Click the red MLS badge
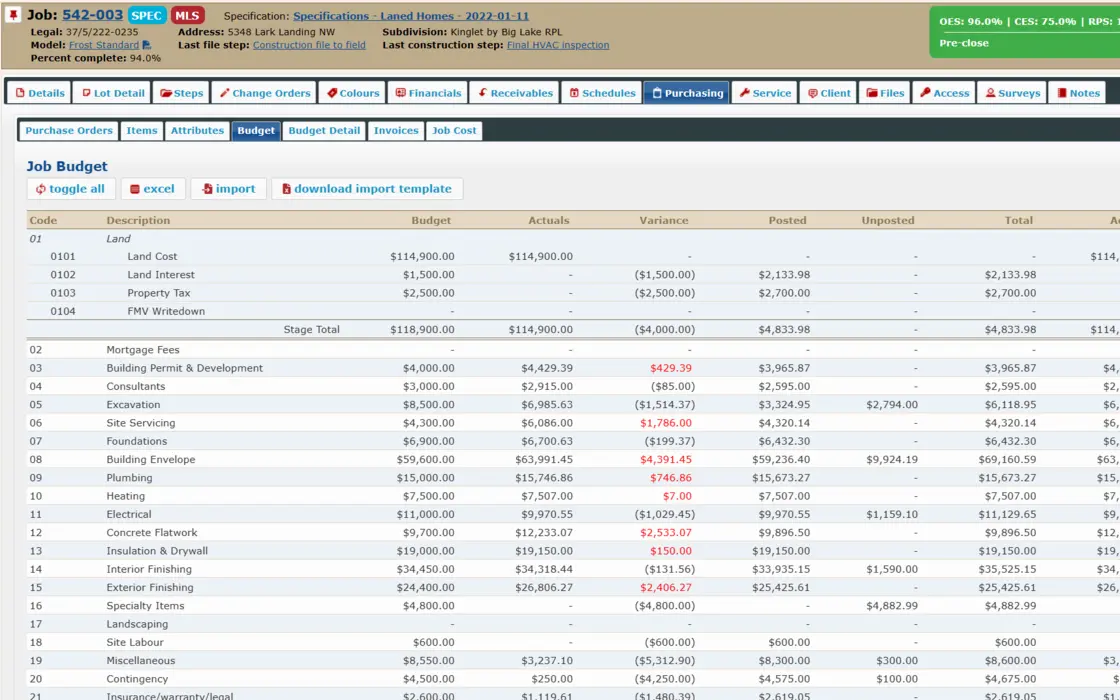 (187, 15)
